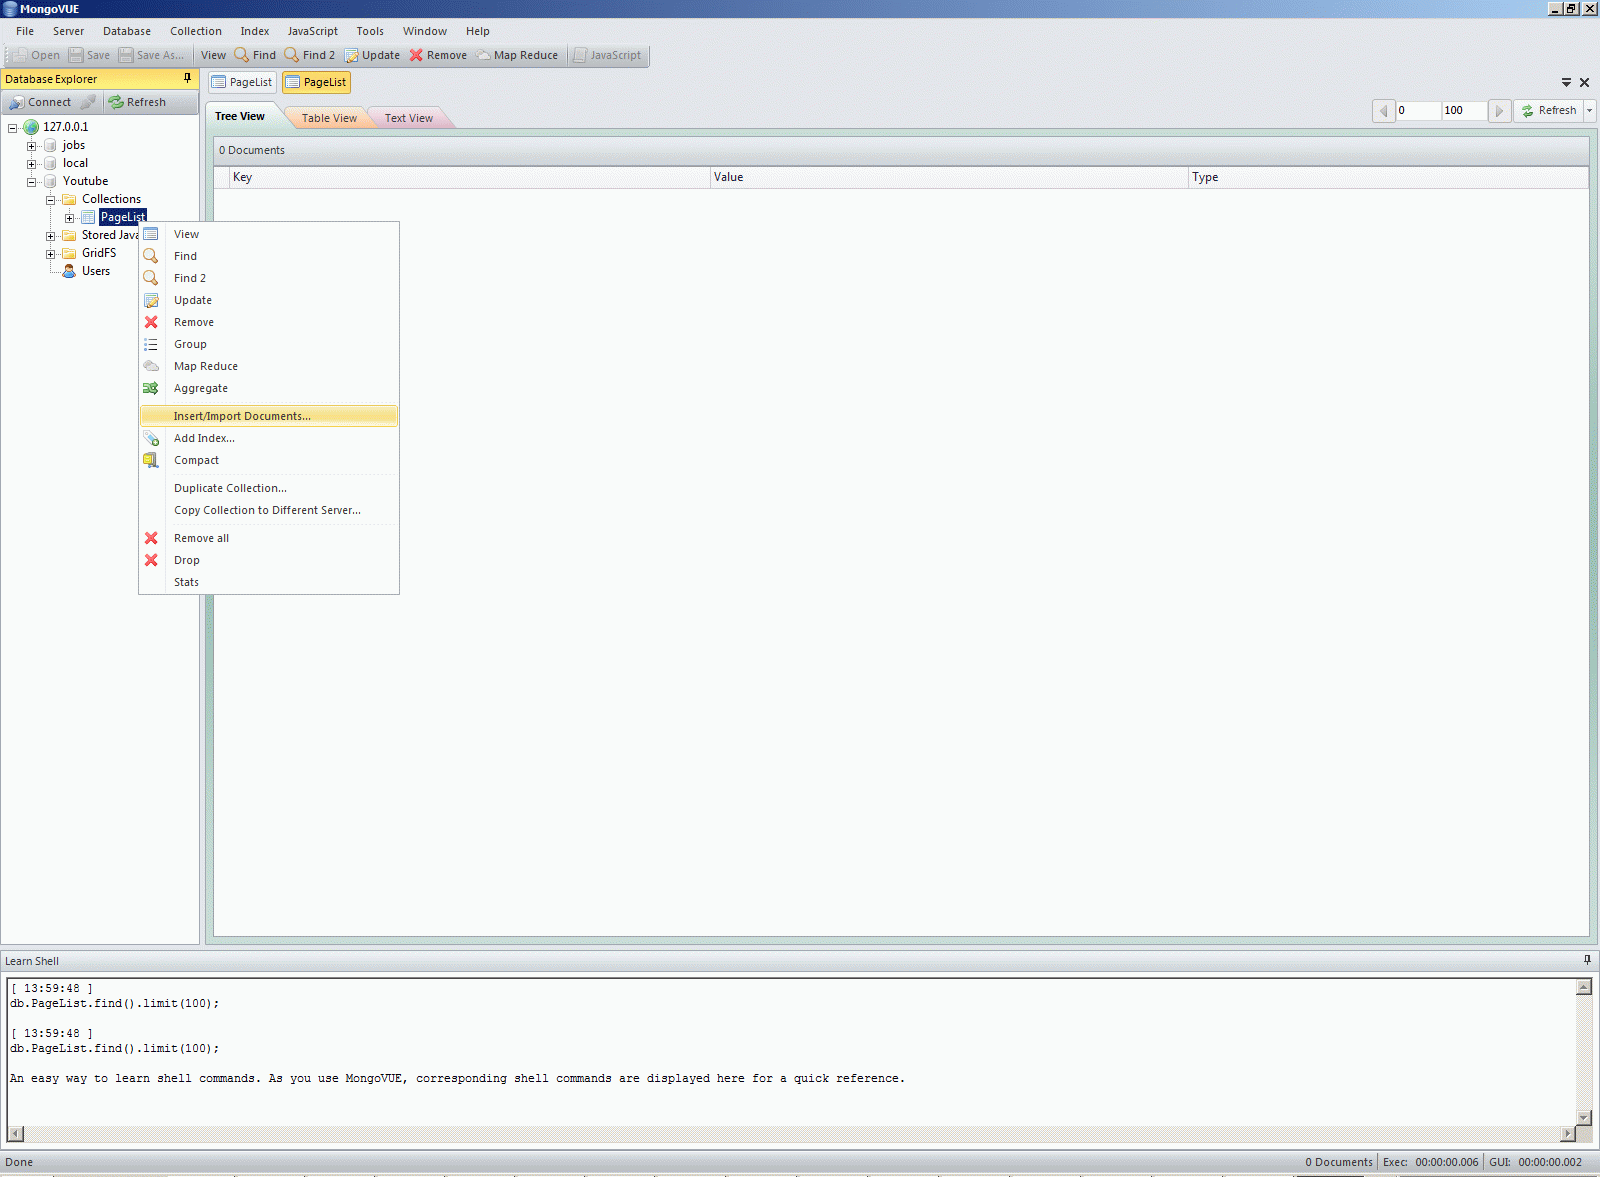Click the skip count input field
This screenshot has width=1600, height=1177.
[1418, 110]
